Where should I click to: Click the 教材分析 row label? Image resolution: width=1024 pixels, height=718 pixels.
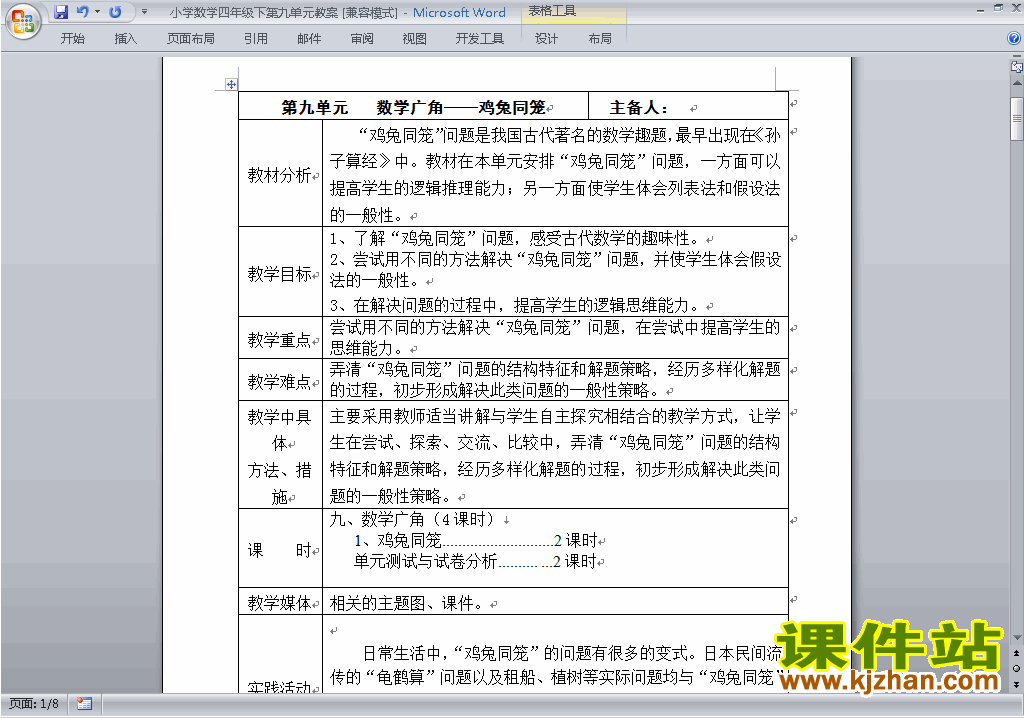(x=280, y=174)
